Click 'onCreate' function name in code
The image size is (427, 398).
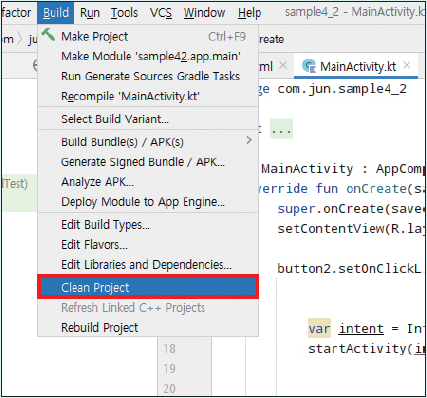tap(377, 189)
